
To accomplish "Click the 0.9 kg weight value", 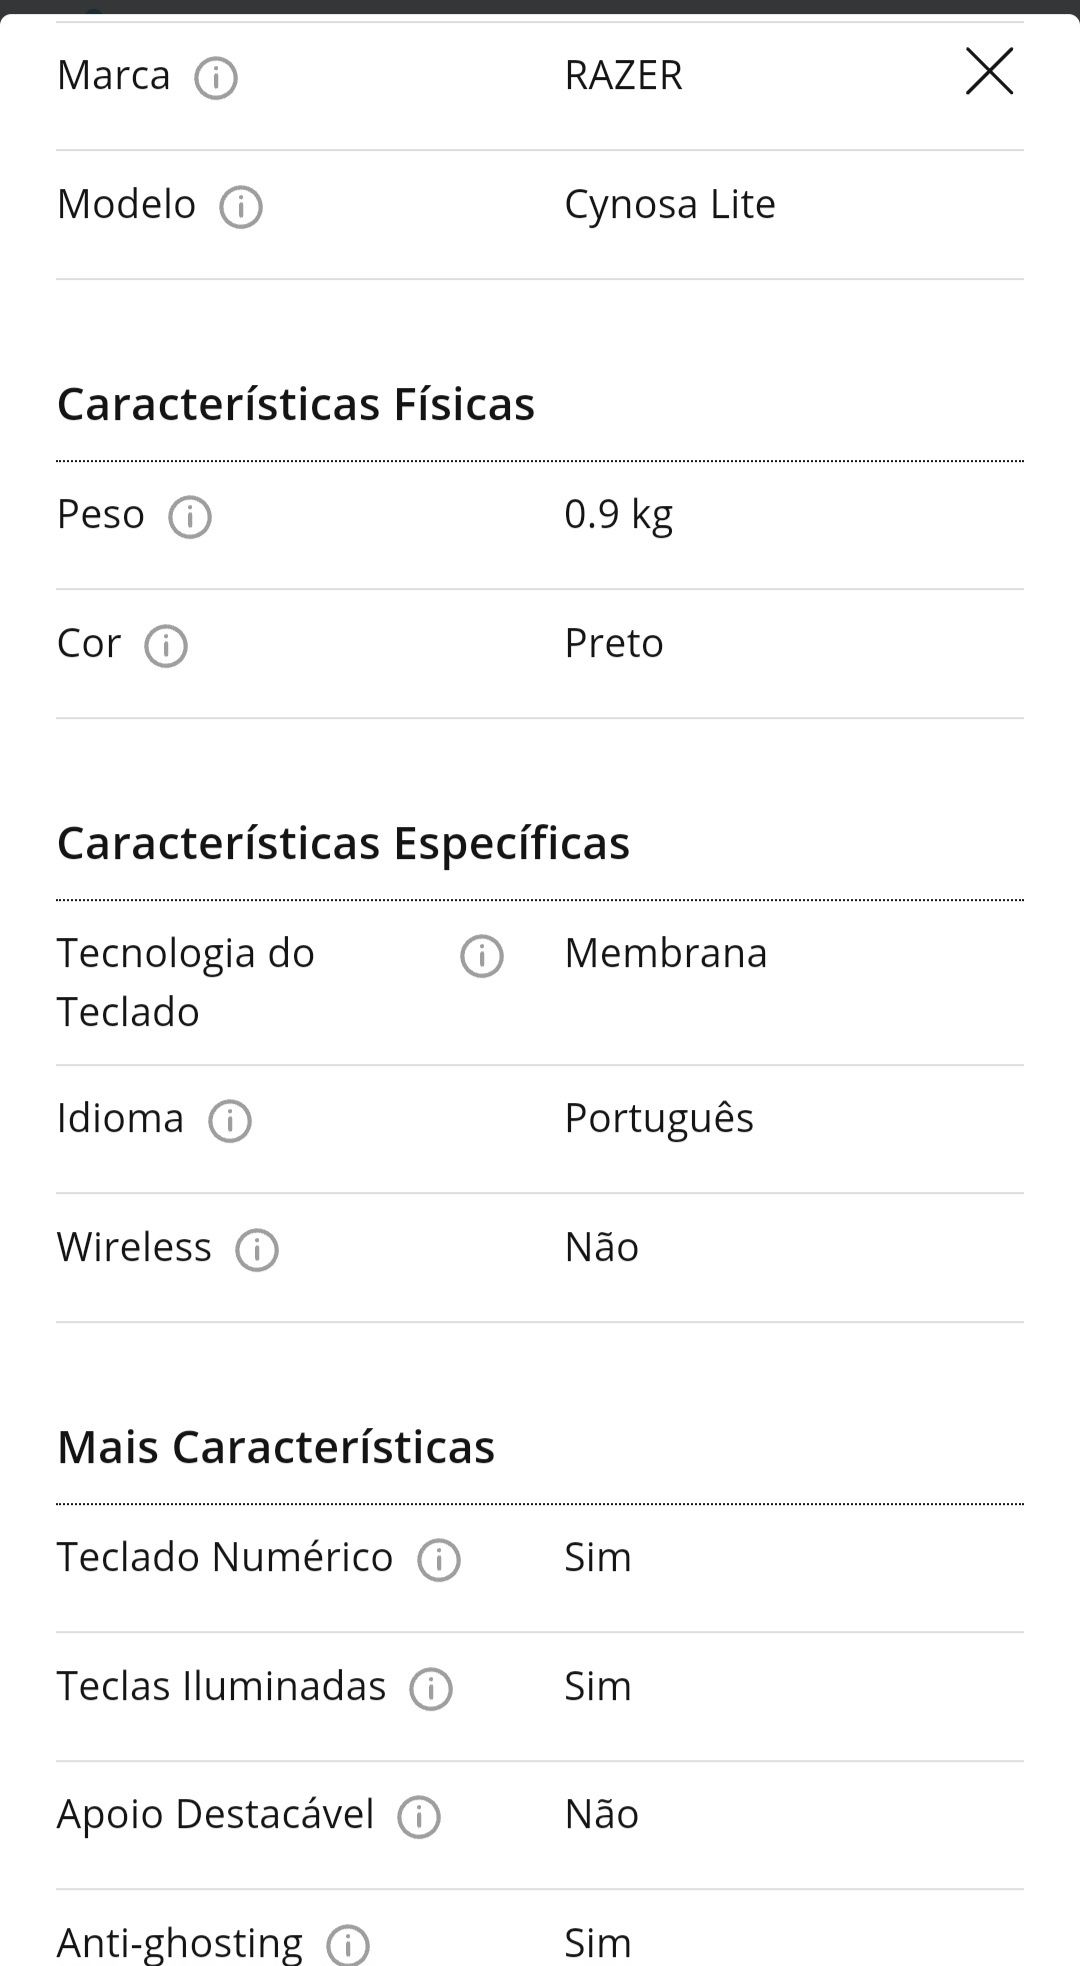I will [x=619, y=515].
